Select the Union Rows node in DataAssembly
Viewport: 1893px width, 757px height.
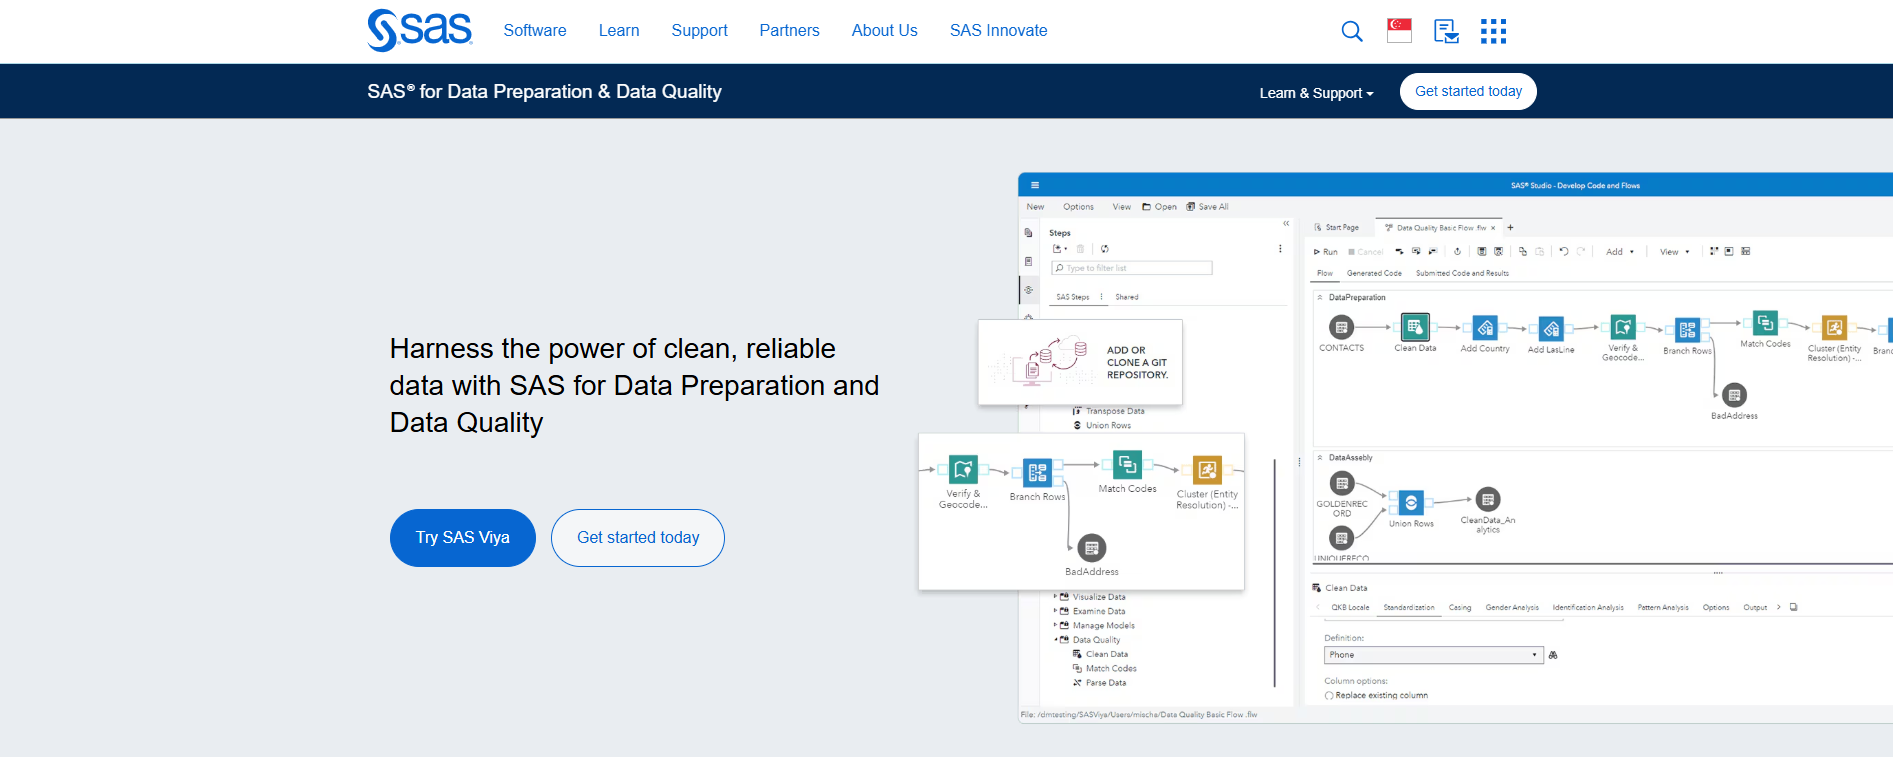(x=1410, y=502)
